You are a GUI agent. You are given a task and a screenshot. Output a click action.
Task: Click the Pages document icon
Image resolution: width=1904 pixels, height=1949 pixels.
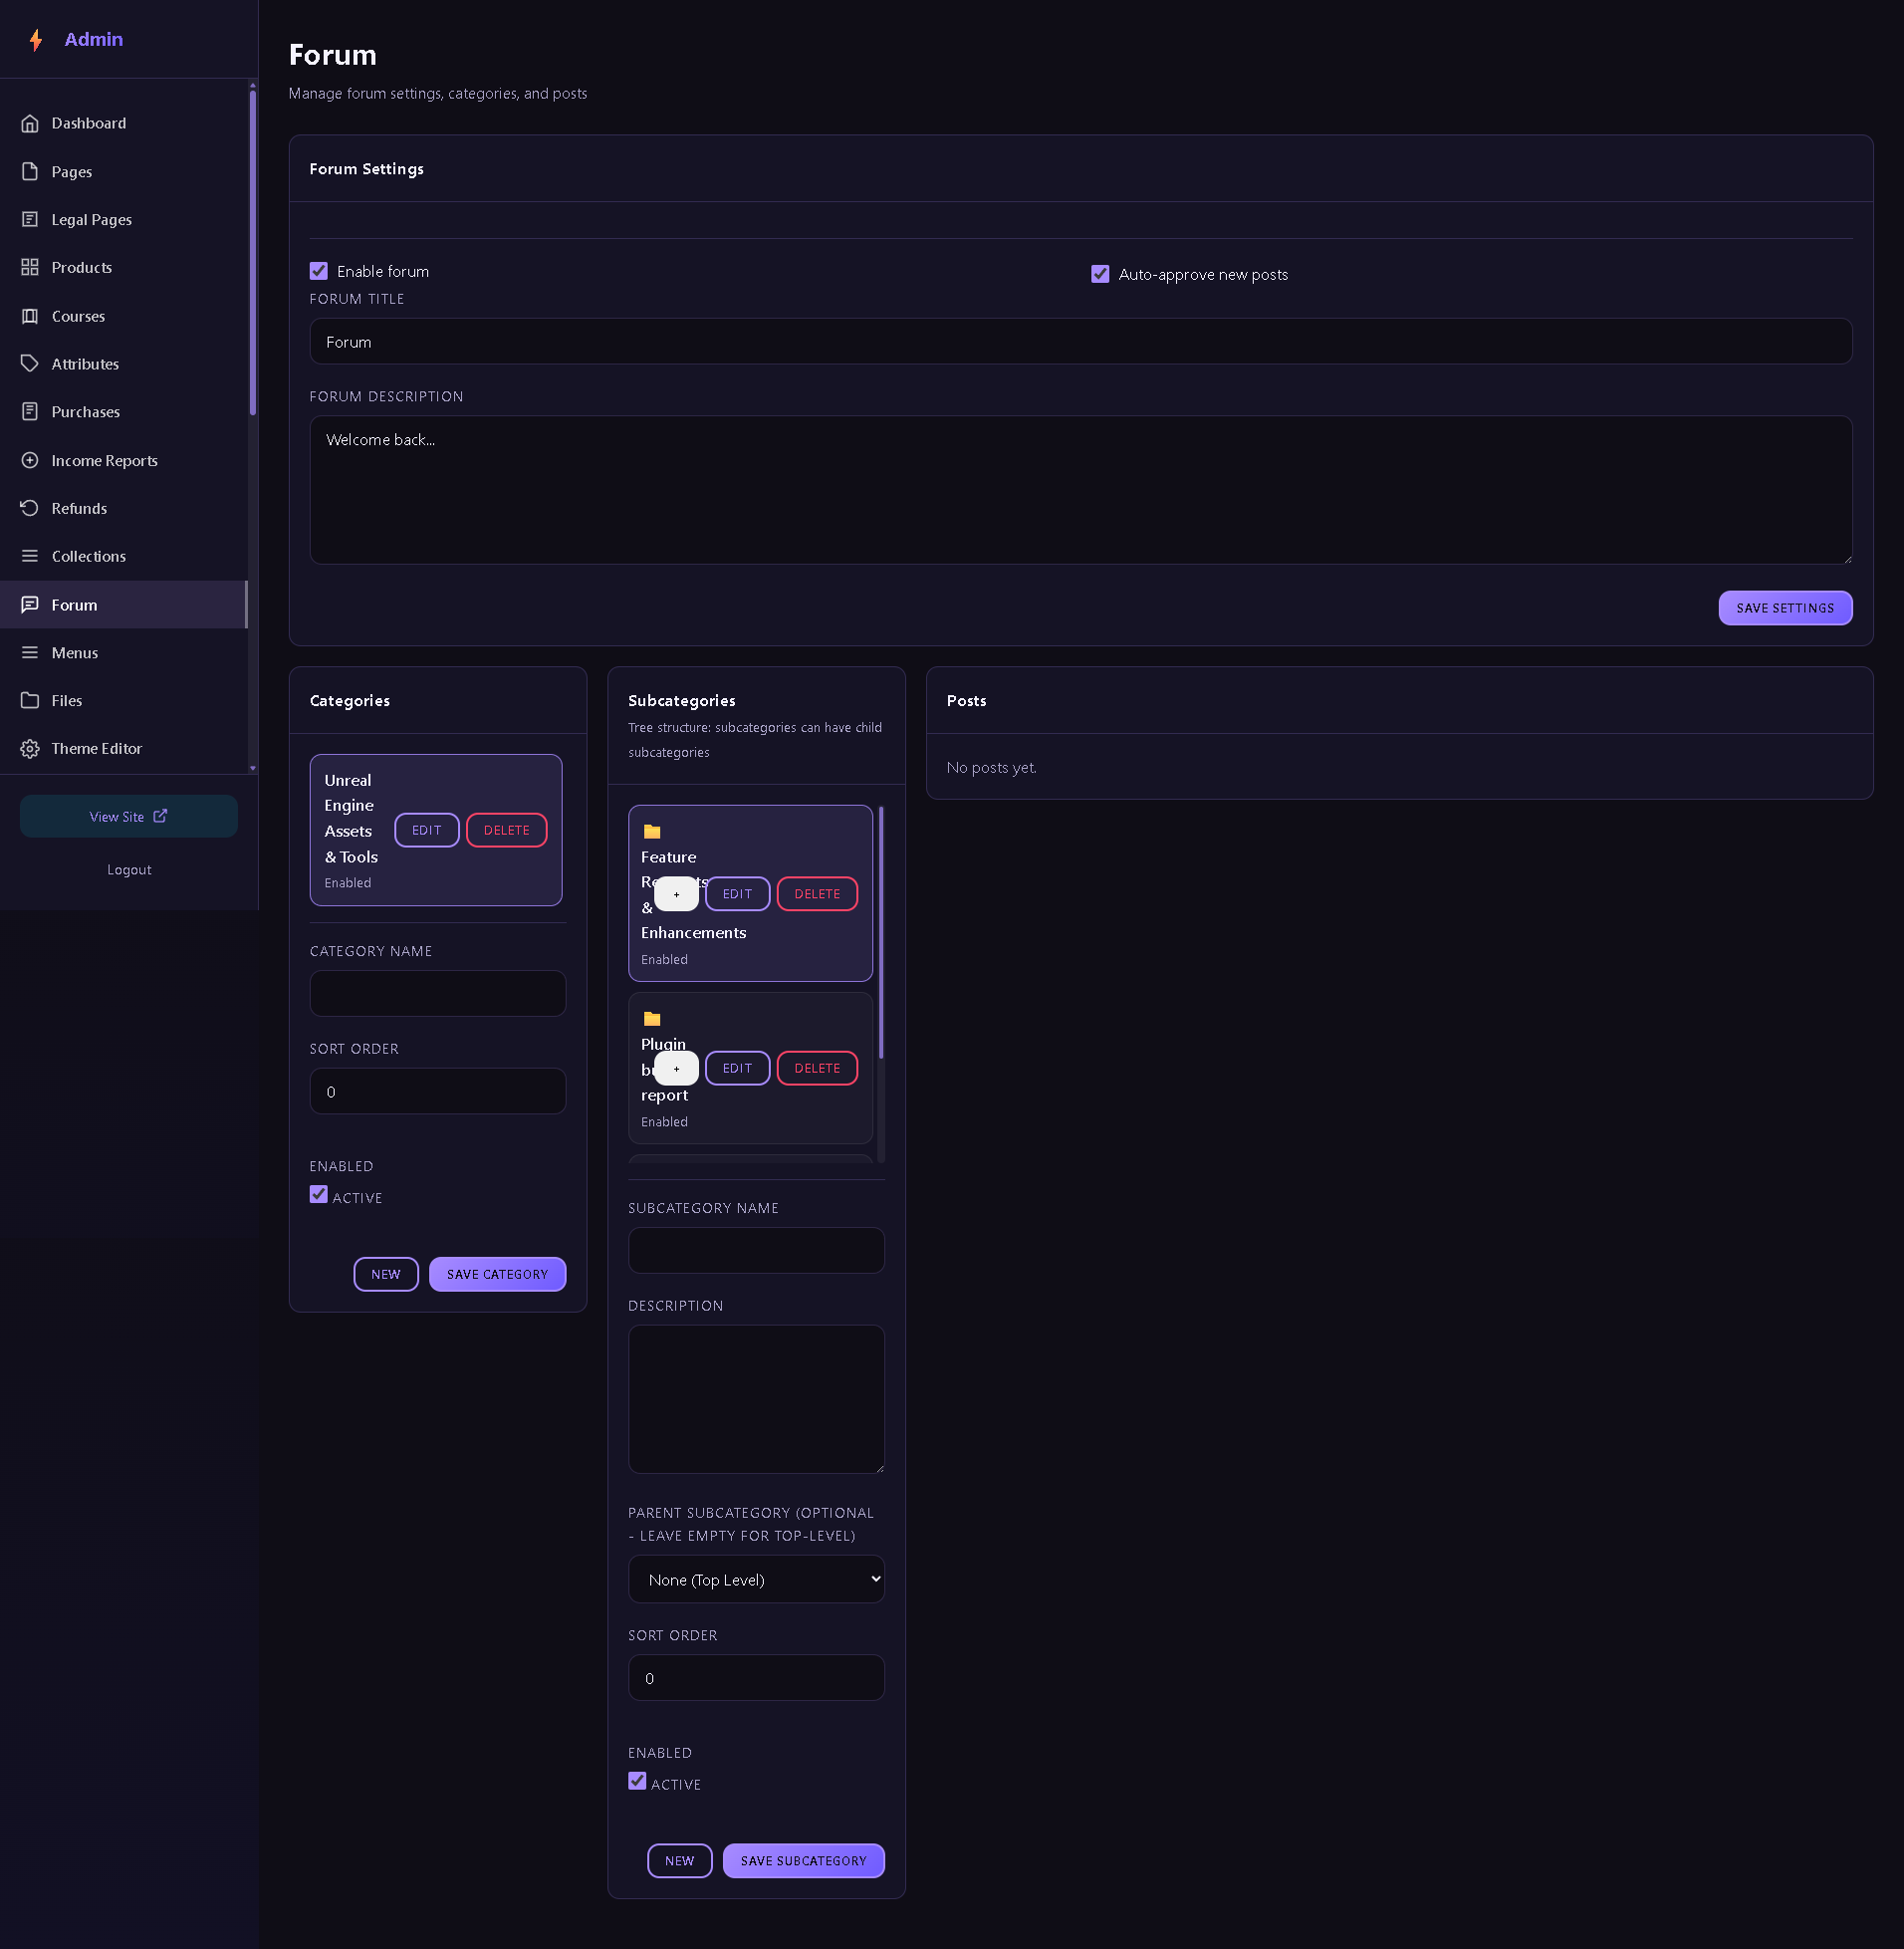point(30,171)
